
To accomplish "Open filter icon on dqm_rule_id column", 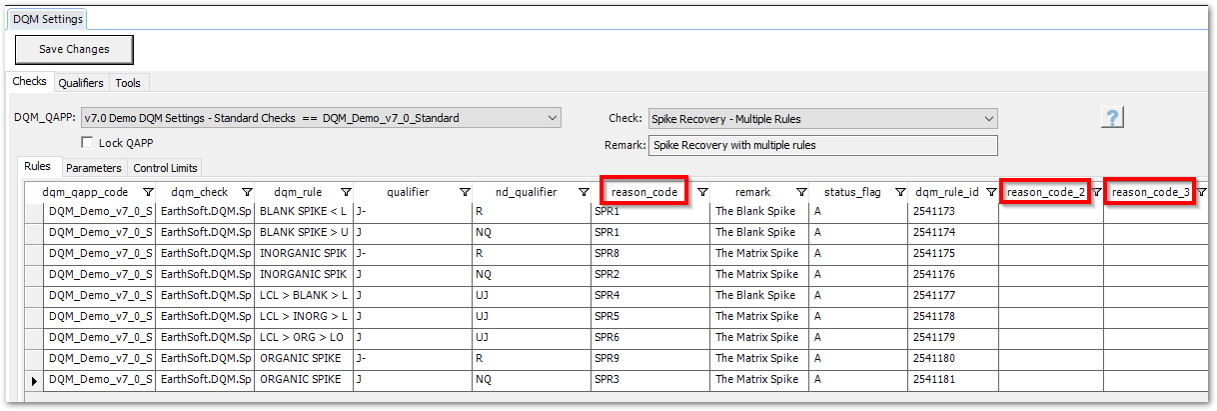I will pos(990,192).
